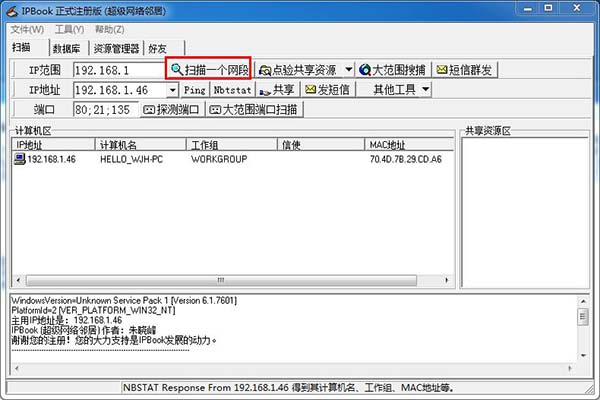Expand the 其他工具 dropdown

[x=426, y=90]
